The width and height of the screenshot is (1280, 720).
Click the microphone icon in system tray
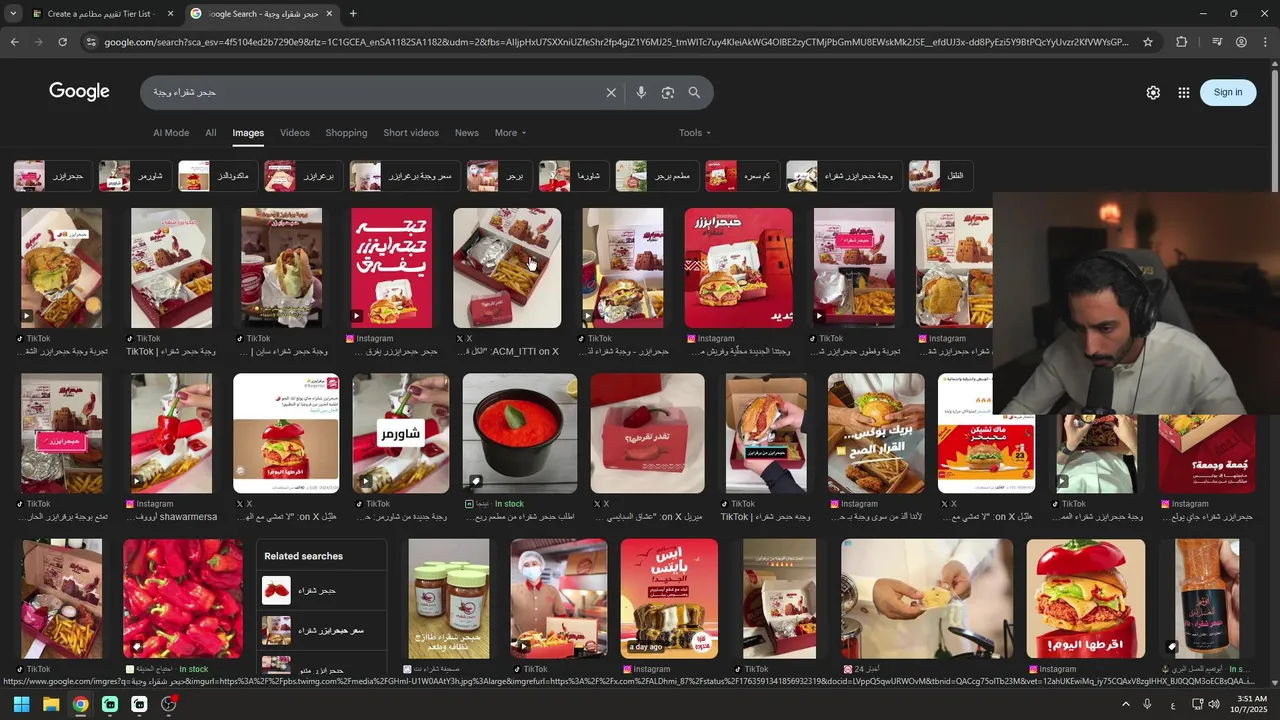[1147, 704]
